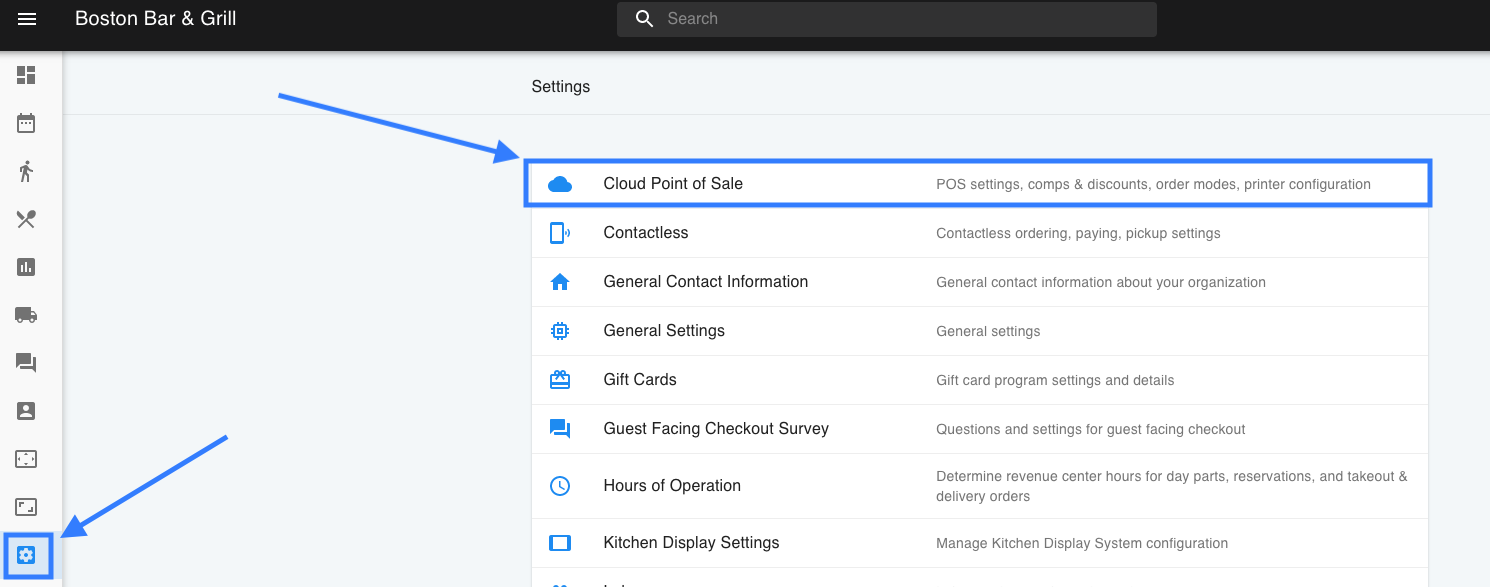This screenshot has width=1490, height=587.
Task: Open Kitchen Display Settings
Action: point(691,543)
